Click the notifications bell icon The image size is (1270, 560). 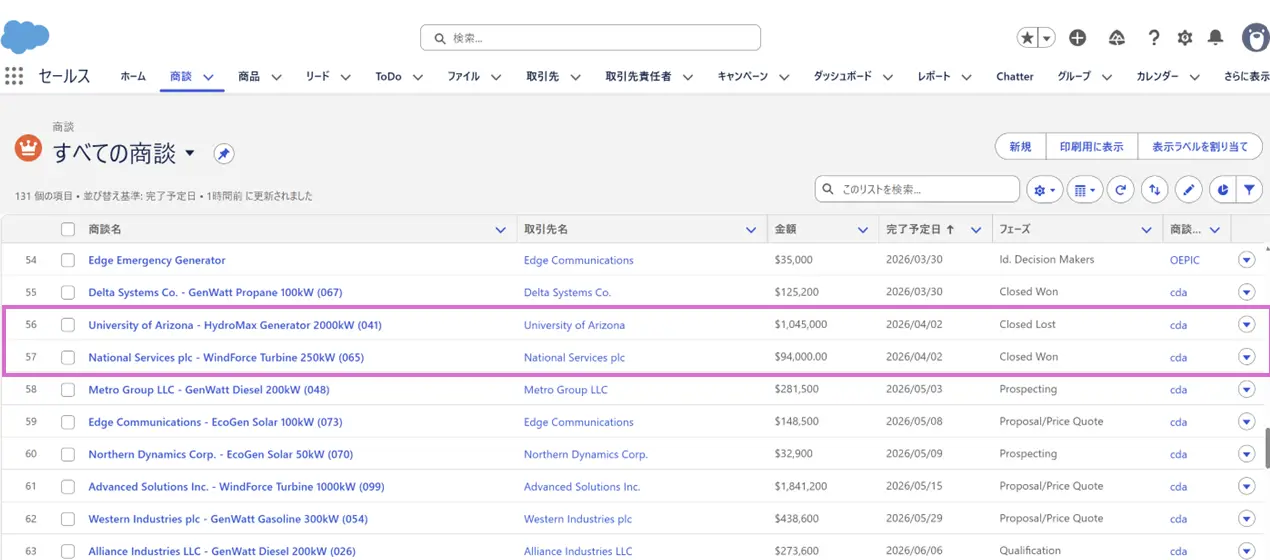point(1215,38)
